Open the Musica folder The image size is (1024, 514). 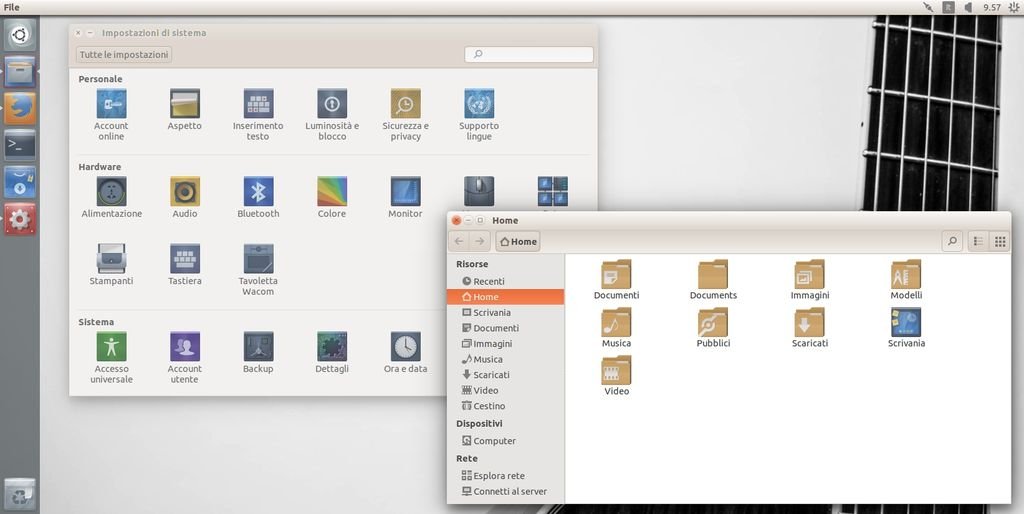(x=616, y=323)
